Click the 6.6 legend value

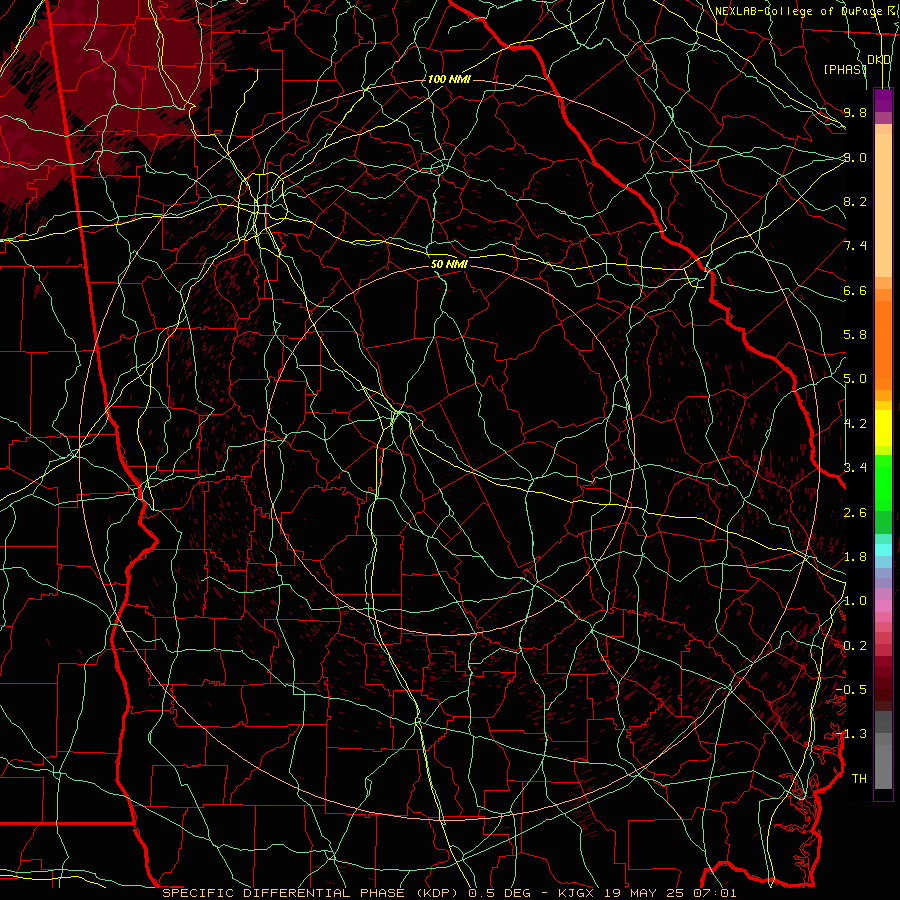pos(855,290)
